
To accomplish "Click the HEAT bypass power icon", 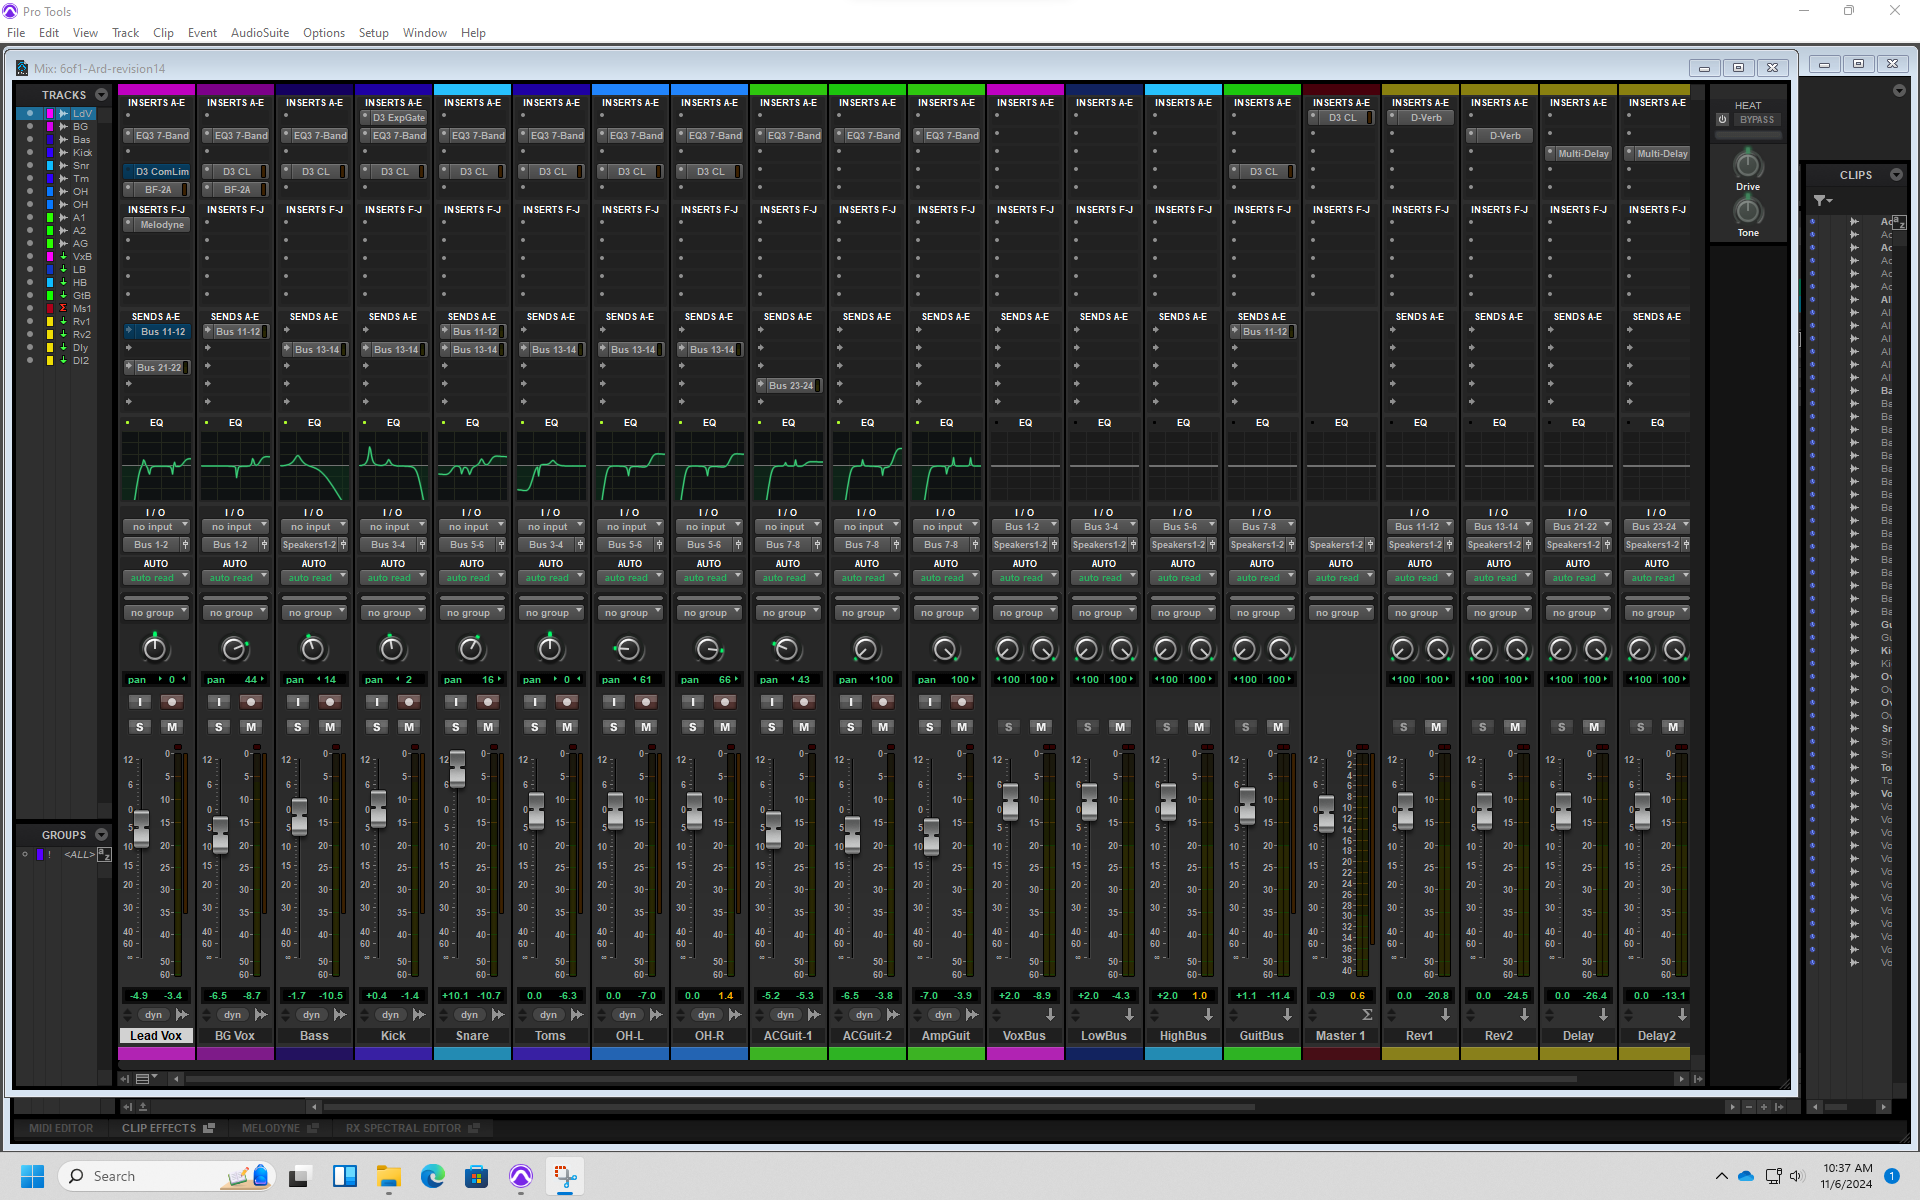I will click(x=1722, y=119).
